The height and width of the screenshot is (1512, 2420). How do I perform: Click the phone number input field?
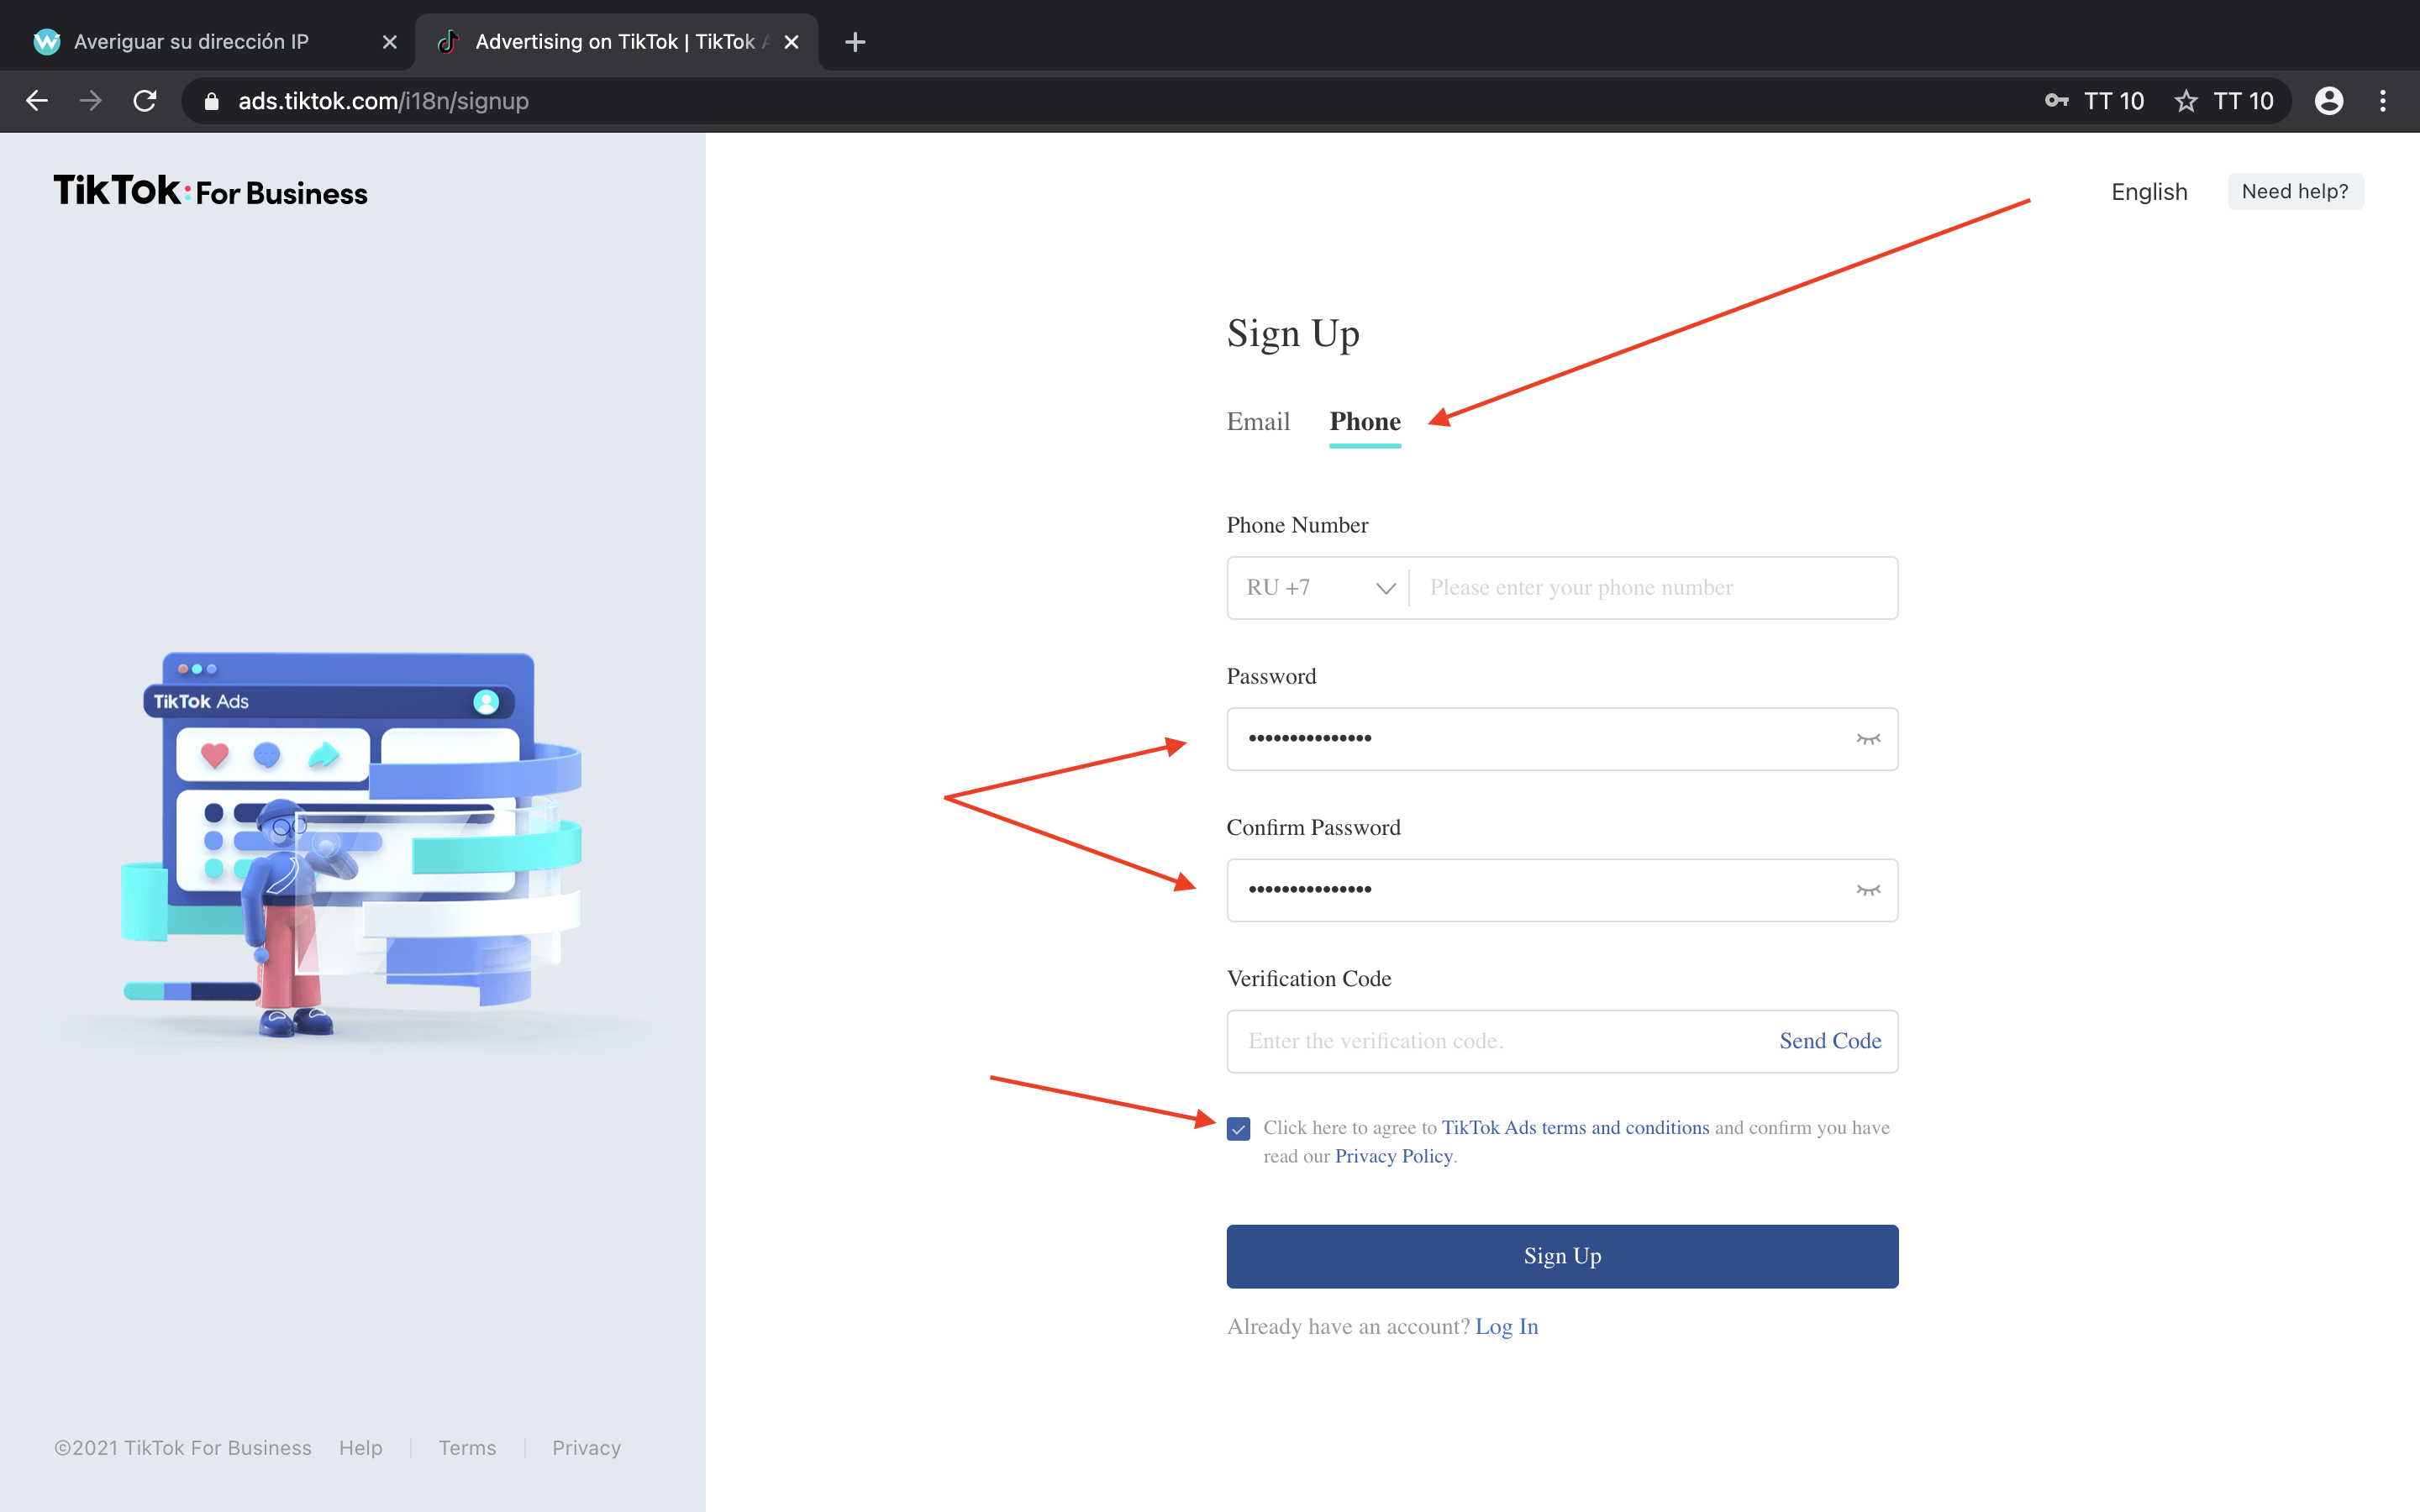tap(1650, 588)
